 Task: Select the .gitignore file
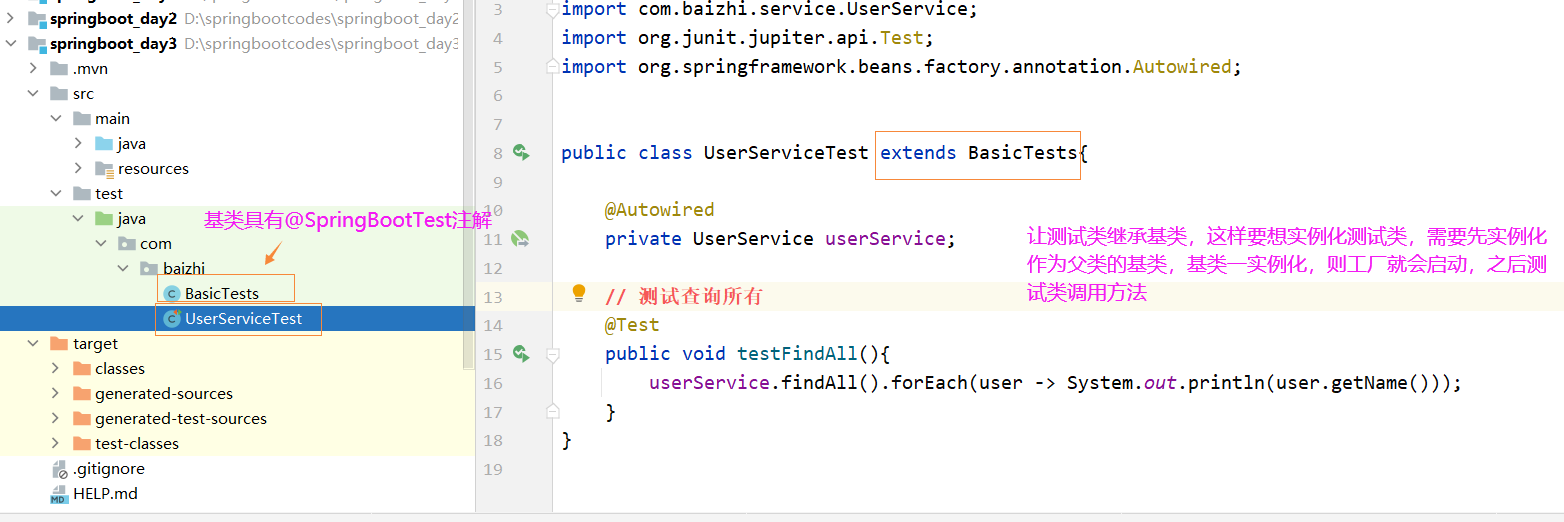tap(109, 468)
